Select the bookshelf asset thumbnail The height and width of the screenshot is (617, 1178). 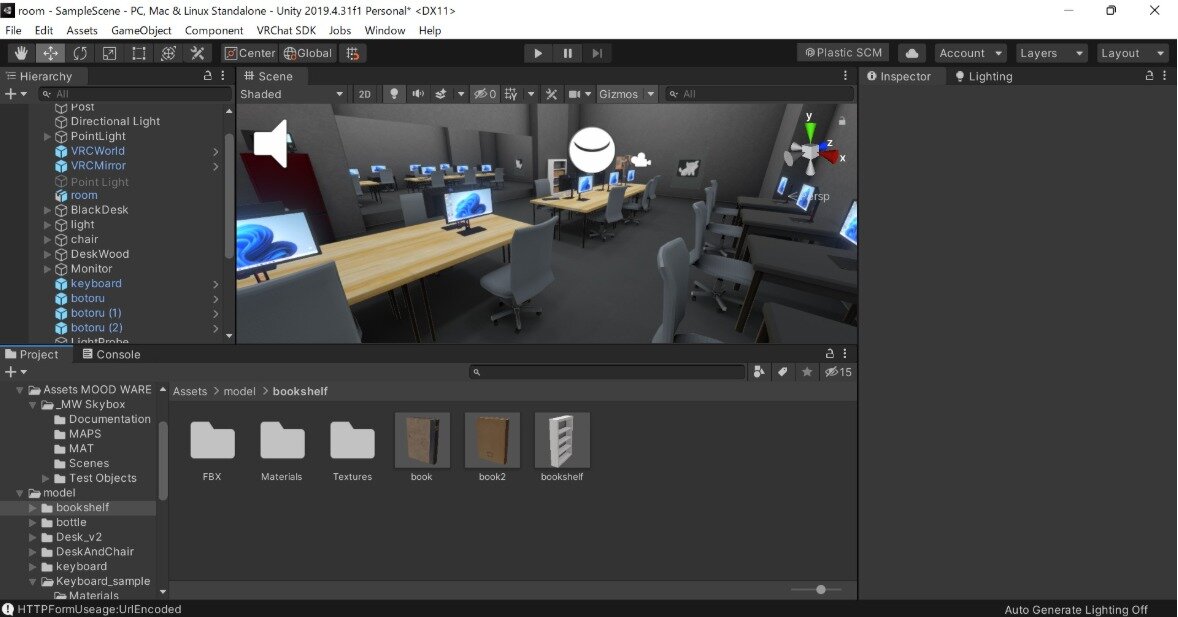coord(562,441)
